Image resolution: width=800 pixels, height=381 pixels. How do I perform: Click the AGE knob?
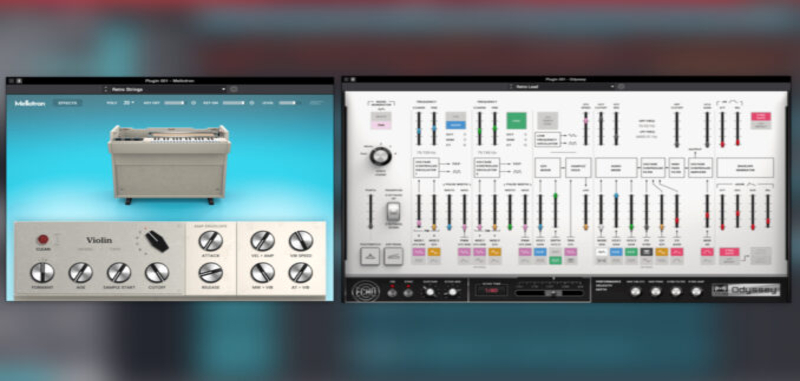coord(81,272)
